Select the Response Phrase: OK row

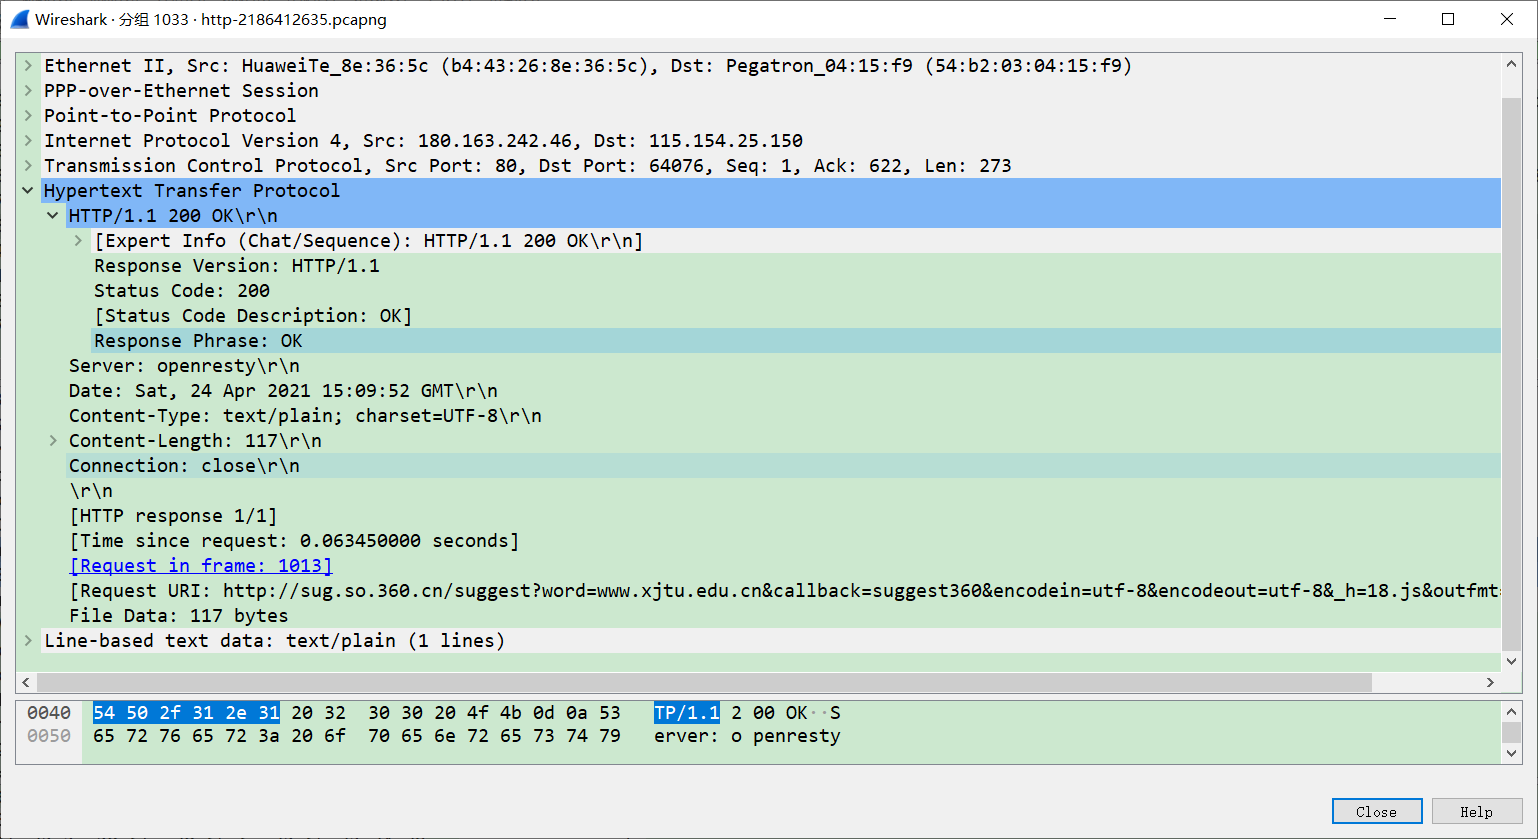(x=797, y=341)
